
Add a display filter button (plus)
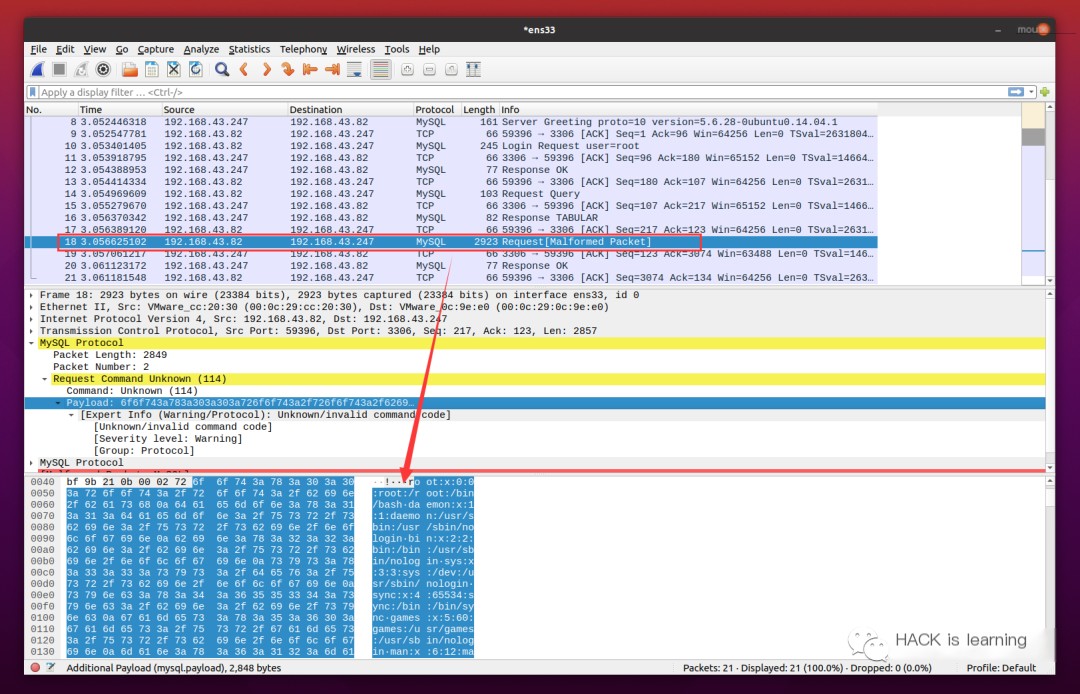1045,92
